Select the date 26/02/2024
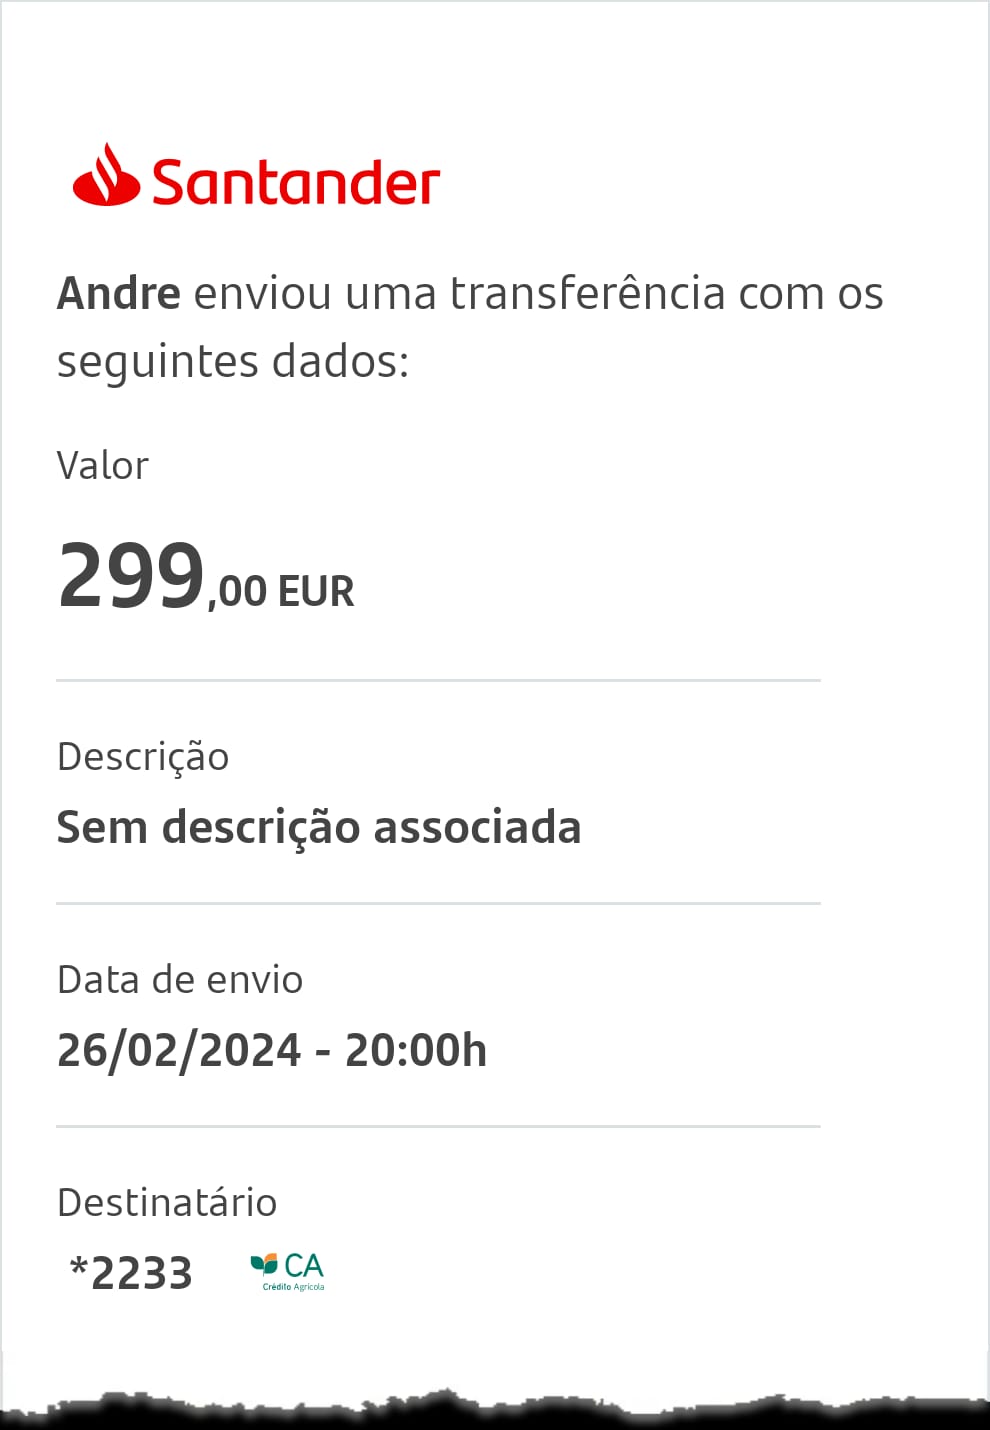This screenshot has height=1430, width=990. (x=179, y=1051)
